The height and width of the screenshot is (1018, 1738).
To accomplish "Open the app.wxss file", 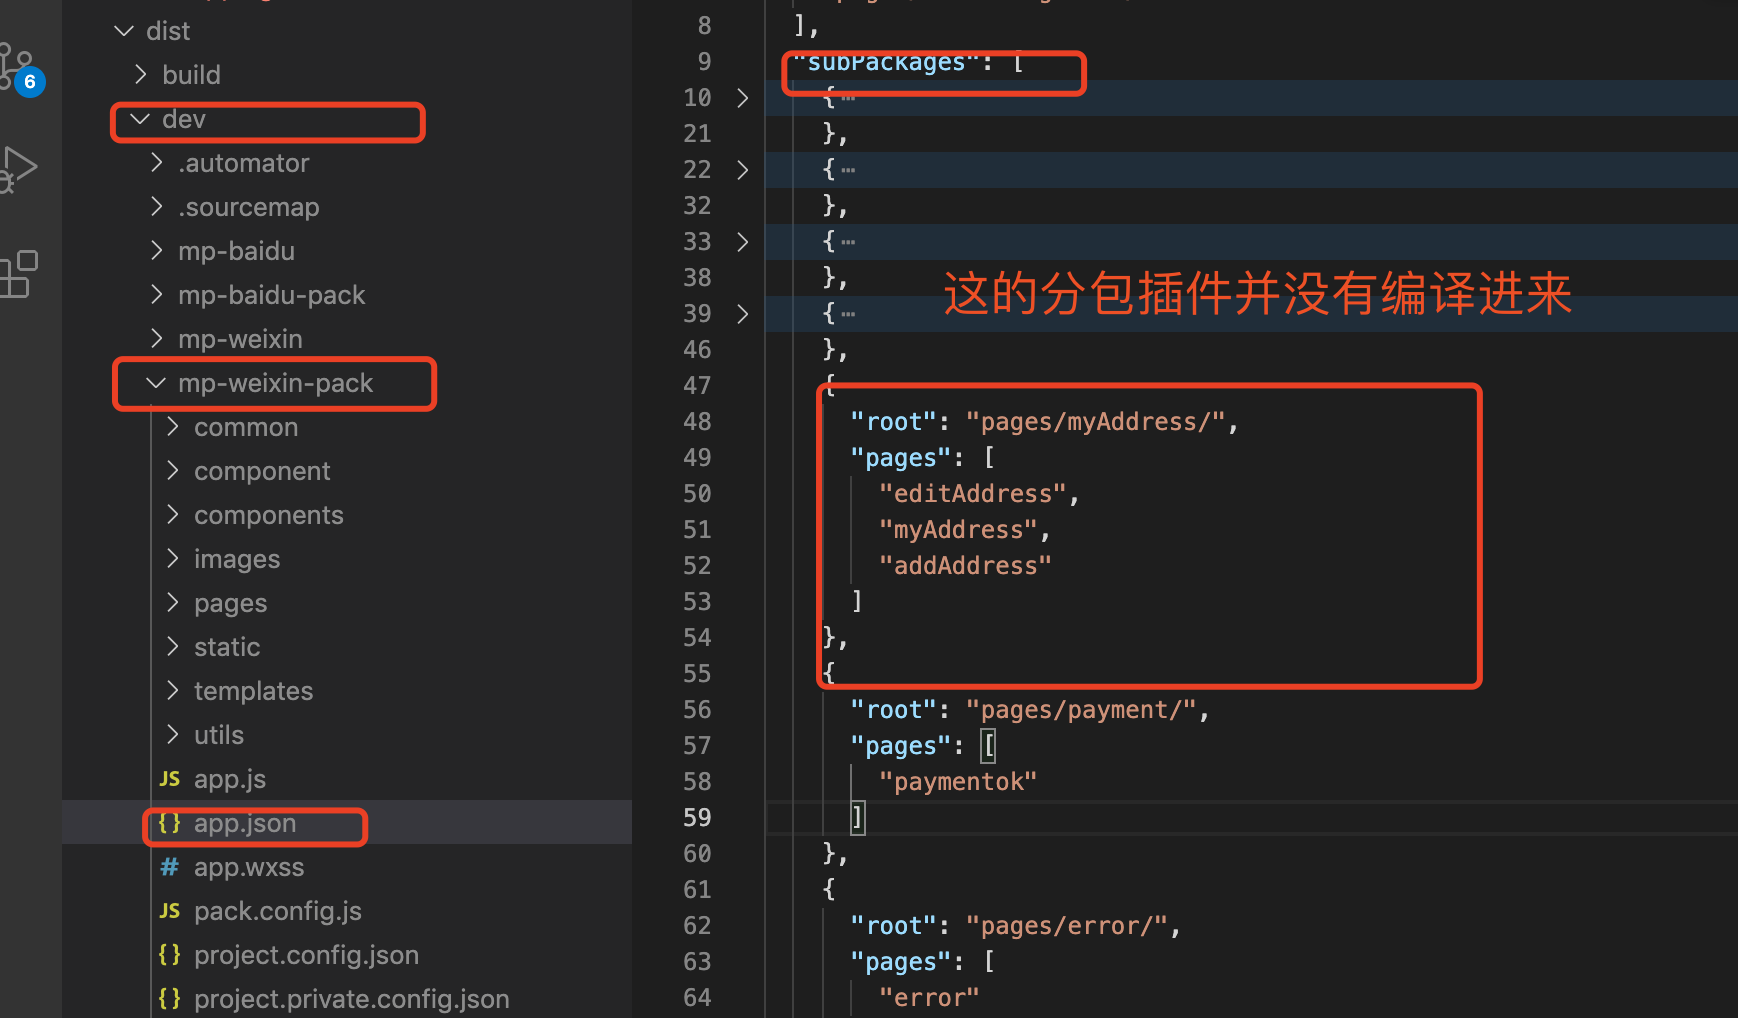I will (249, 867).
